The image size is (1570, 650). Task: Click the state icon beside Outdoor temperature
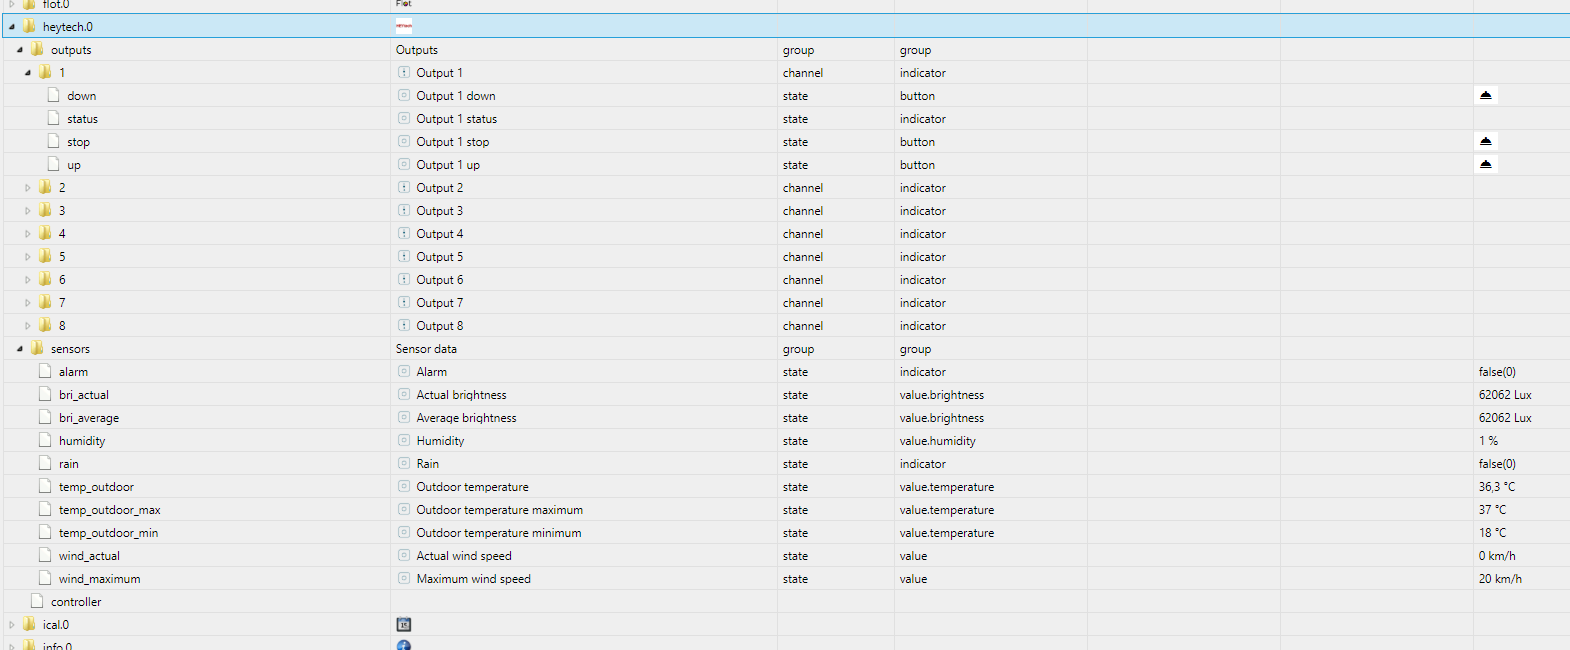tap(404, 487)
